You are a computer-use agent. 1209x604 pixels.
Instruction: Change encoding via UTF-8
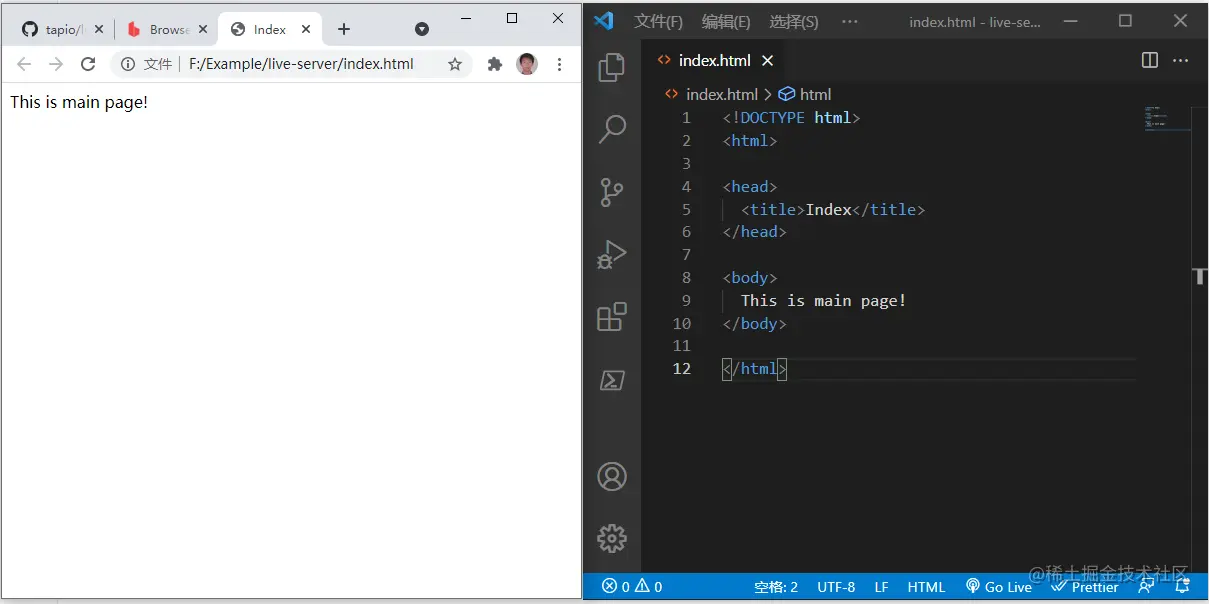point(836,587)
